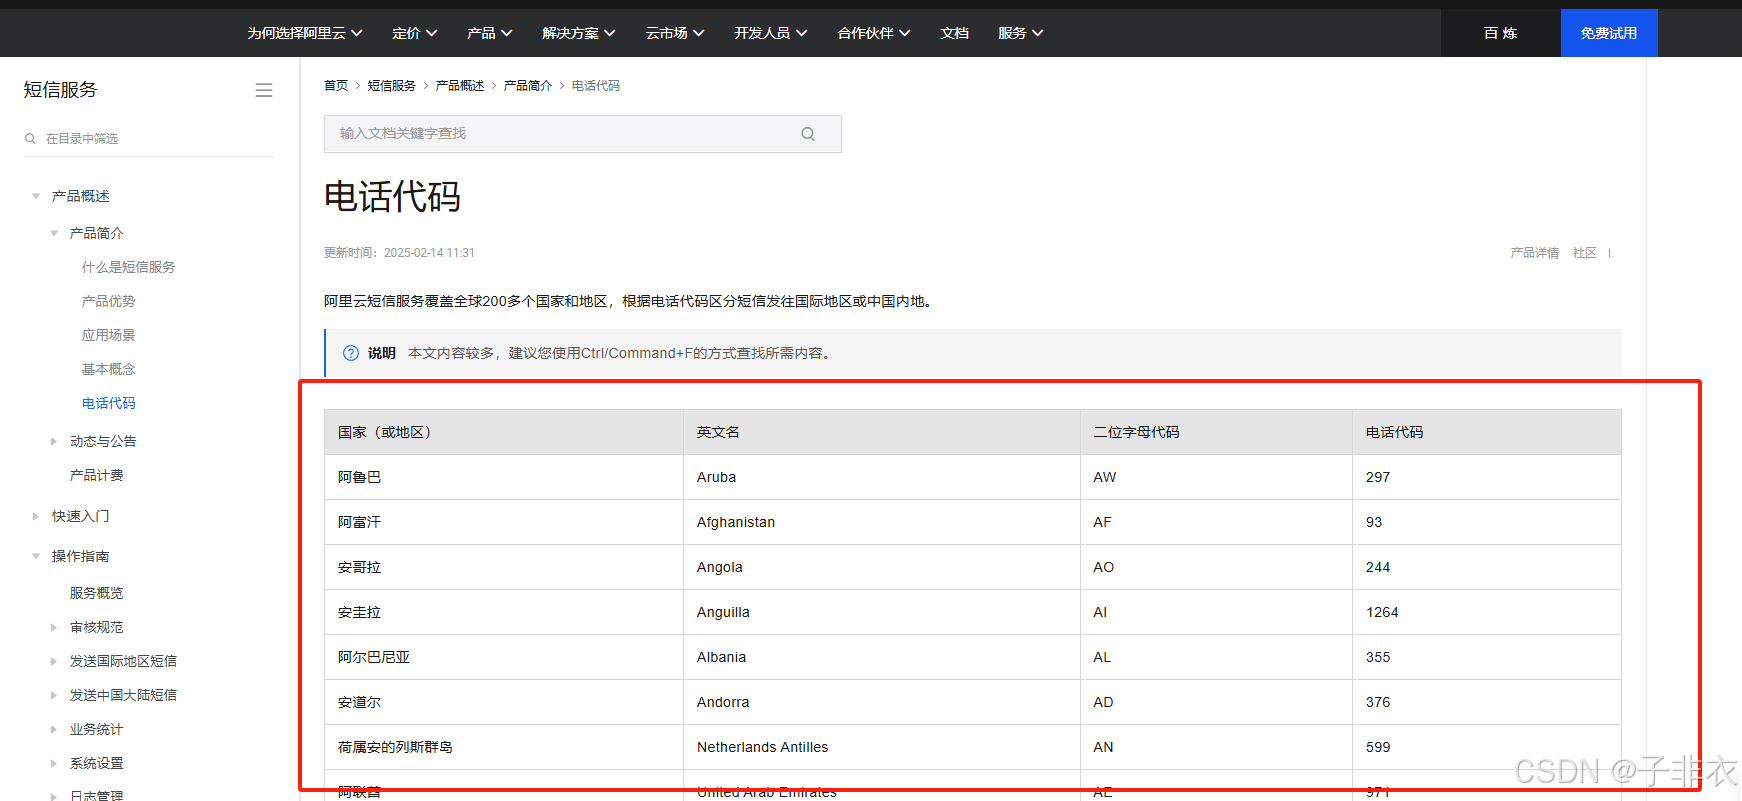Click the sidebar filter search icon
This screenshot has width=1742, height=801.
click(x=30, y=139)
